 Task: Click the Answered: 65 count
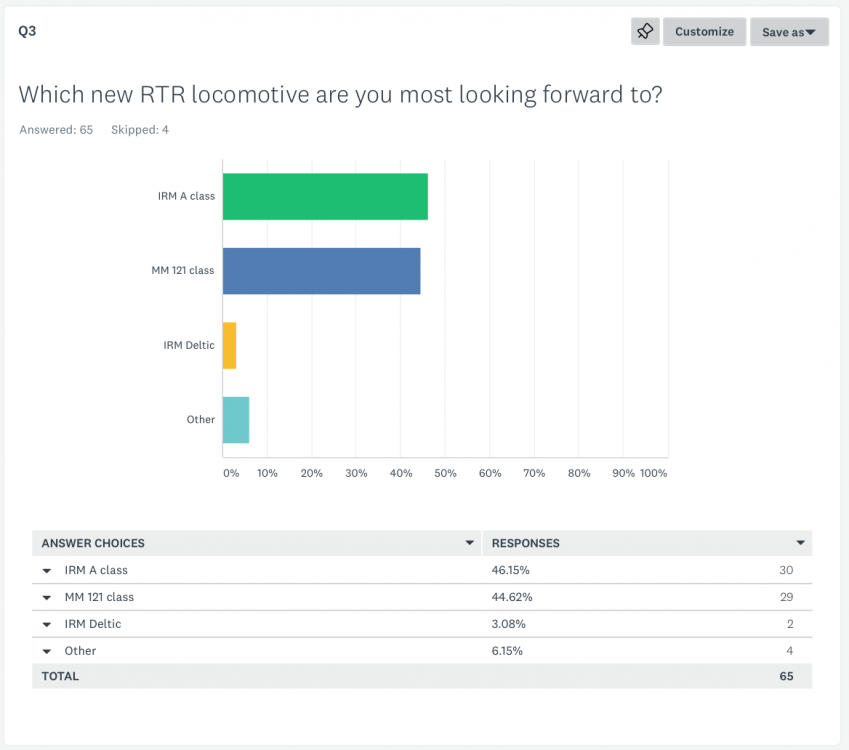pyautogui.click(x=56, y=130)
